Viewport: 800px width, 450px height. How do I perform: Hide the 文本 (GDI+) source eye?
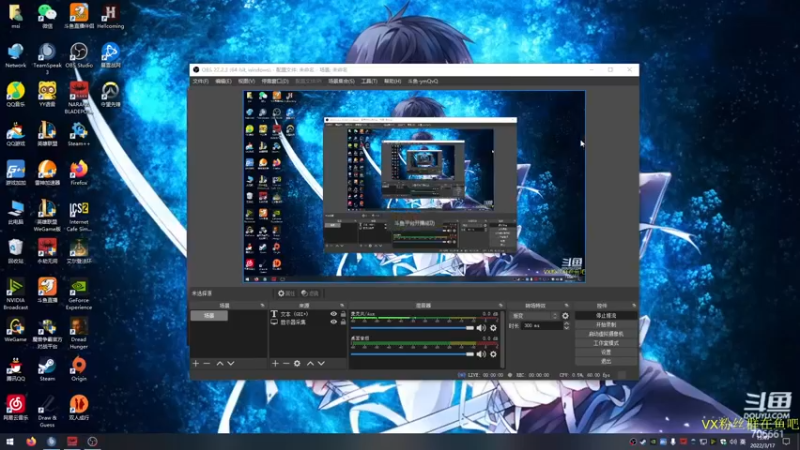[334, 314]
